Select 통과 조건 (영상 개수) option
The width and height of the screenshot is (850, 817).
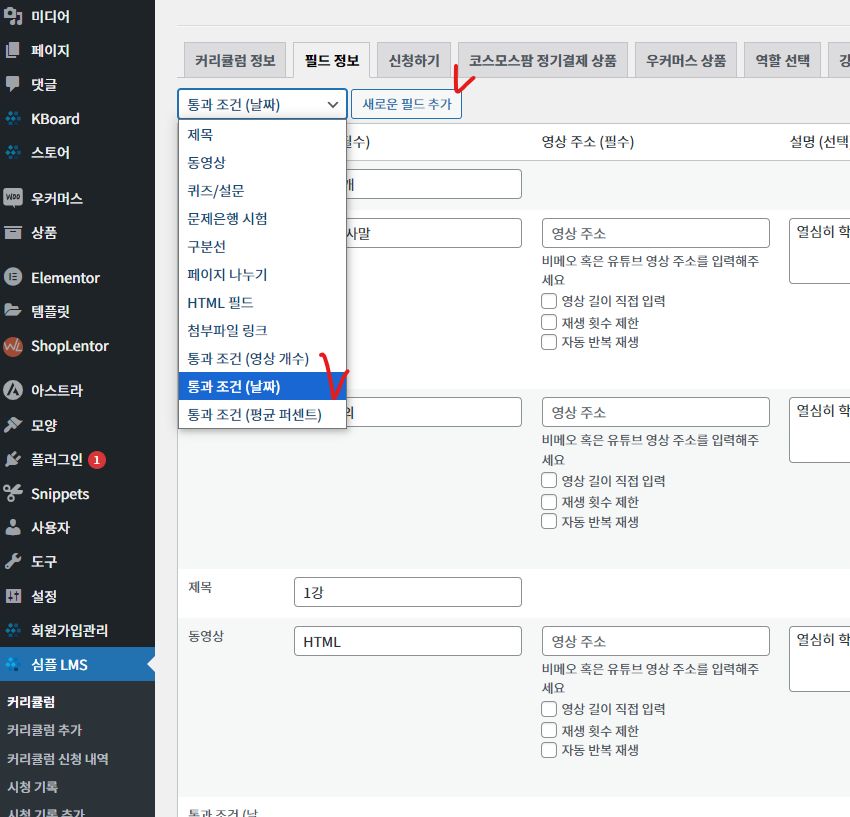(262, 359)
